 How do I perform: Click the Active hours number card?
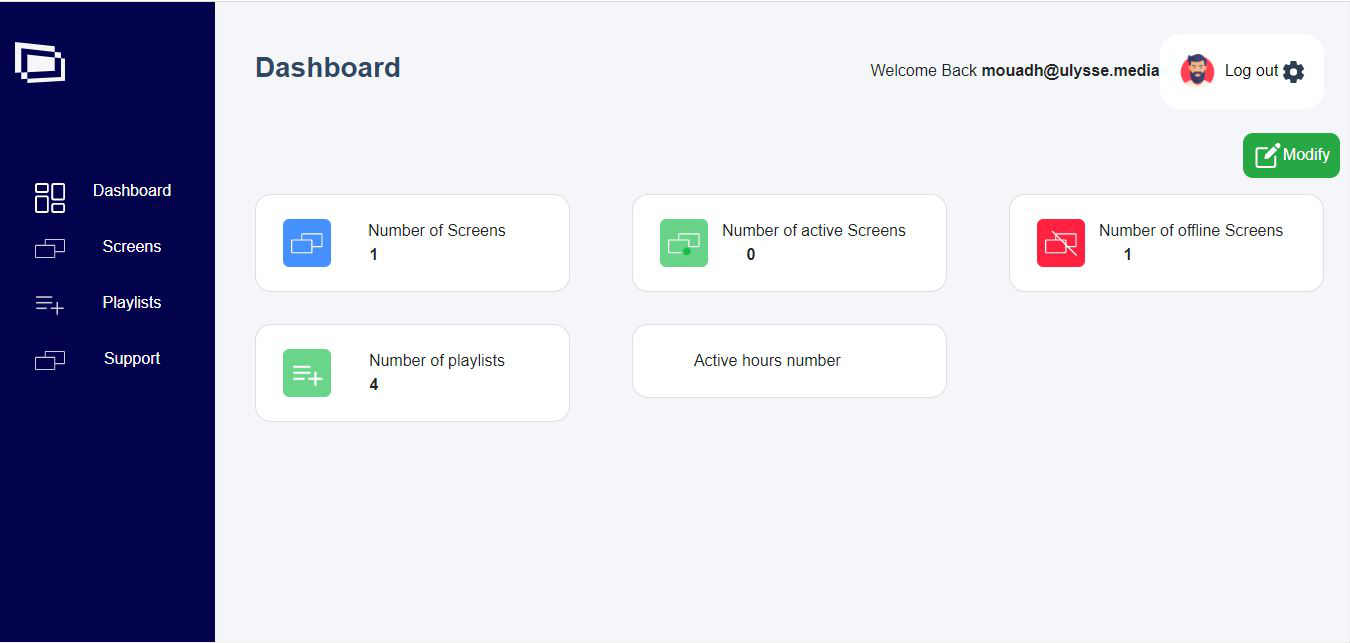pyautogui.click(x=789, y=361)
